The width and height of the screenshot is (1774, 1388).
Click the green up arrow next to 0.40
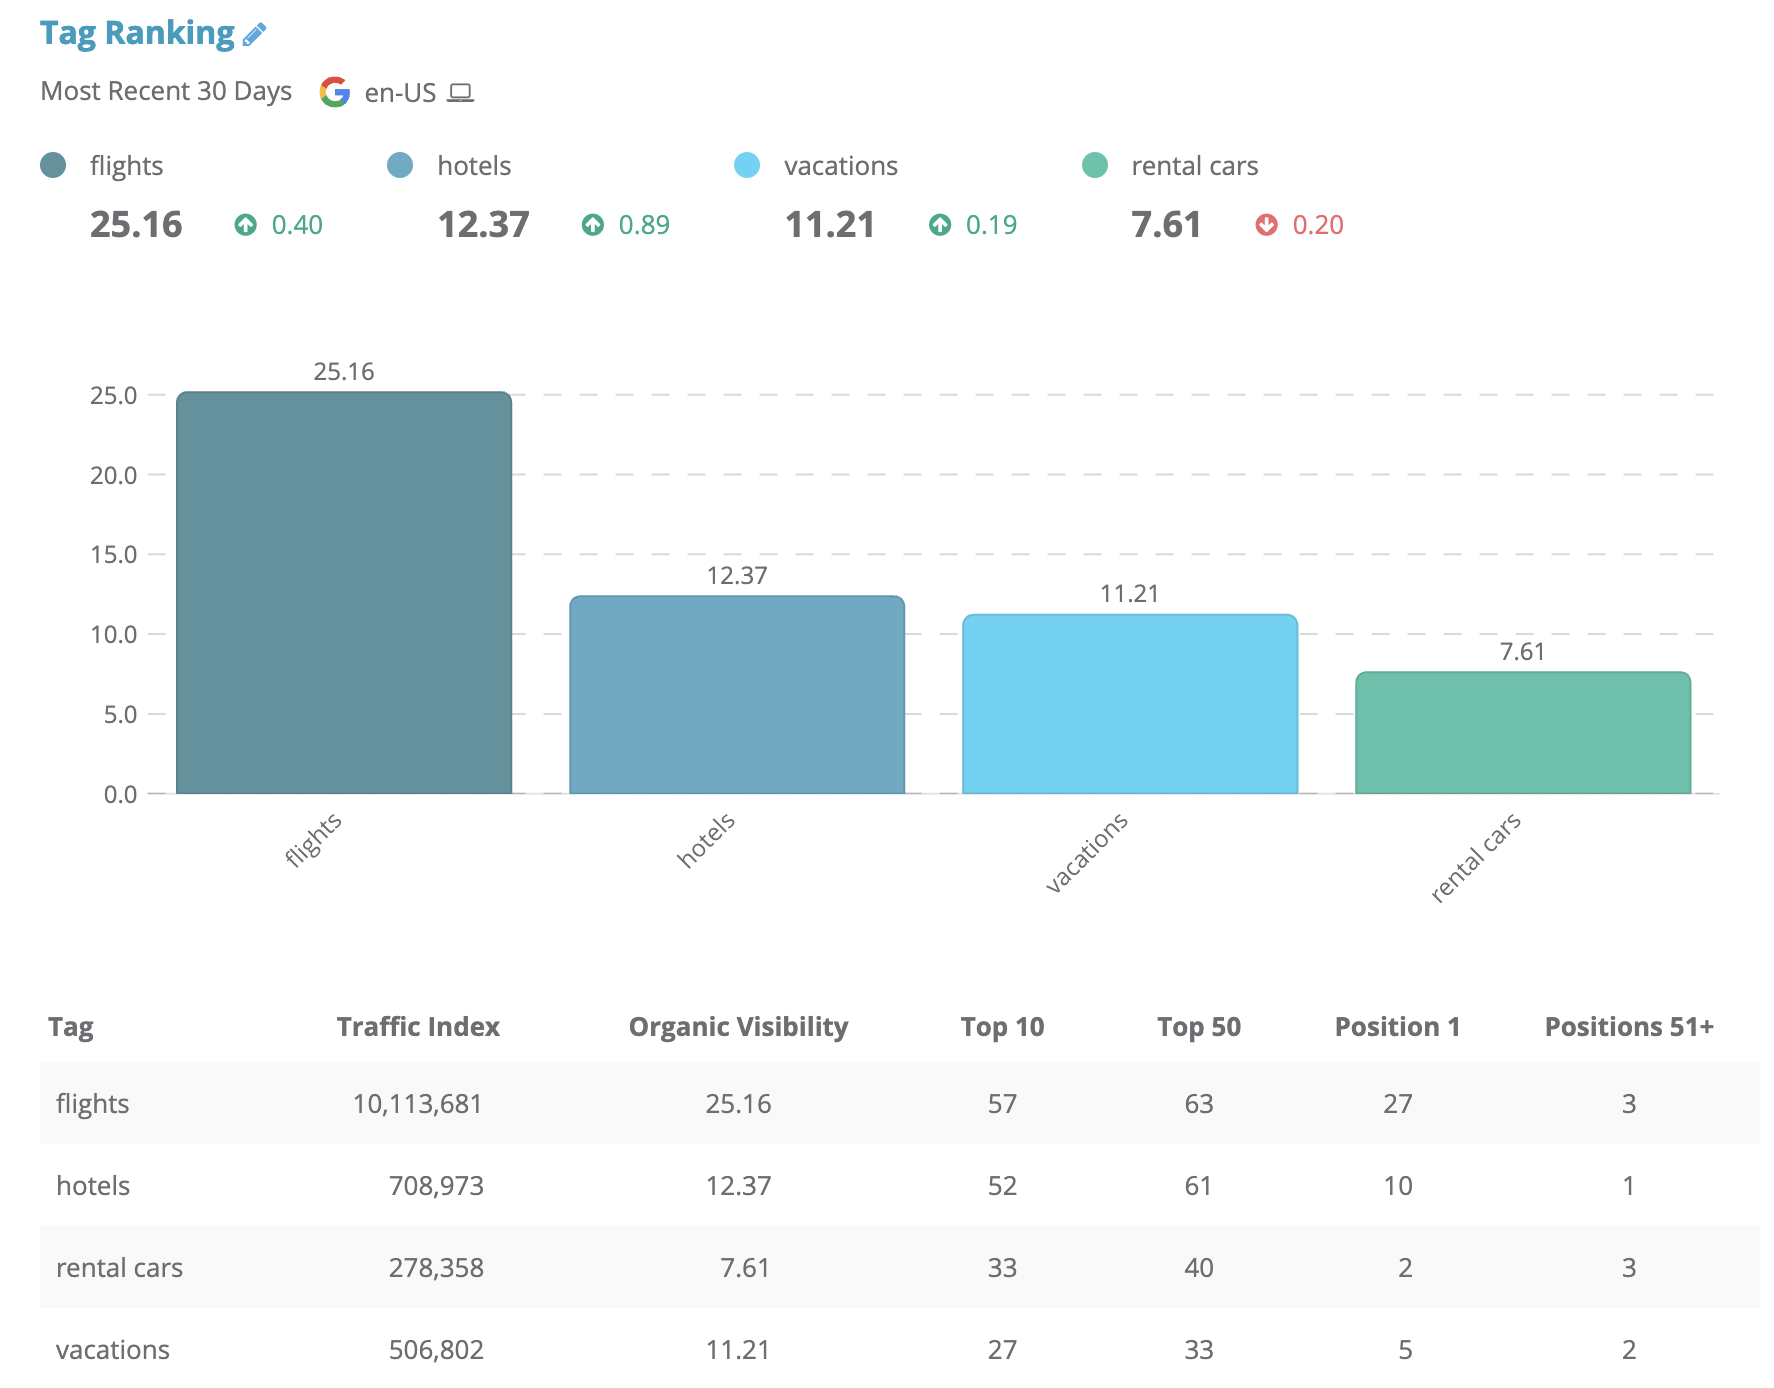tap(245, 225)
